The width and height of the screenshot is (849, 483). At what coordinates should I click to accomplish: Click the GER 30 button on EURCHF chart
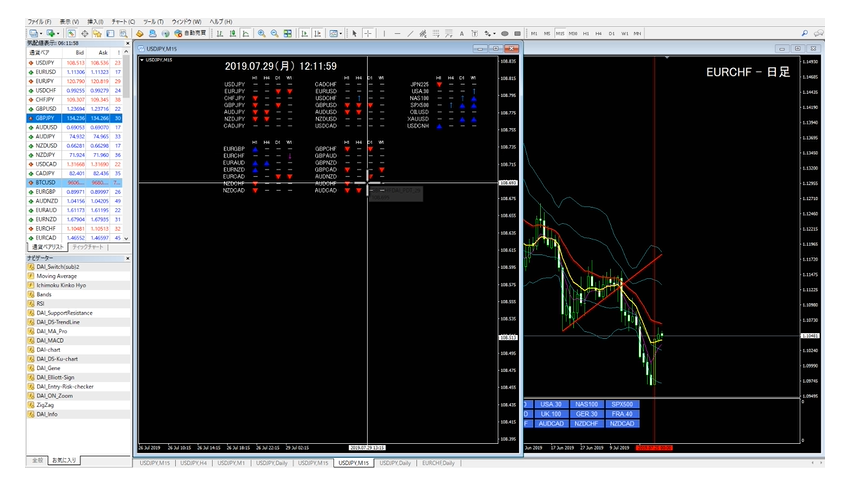tap(586, 414)
